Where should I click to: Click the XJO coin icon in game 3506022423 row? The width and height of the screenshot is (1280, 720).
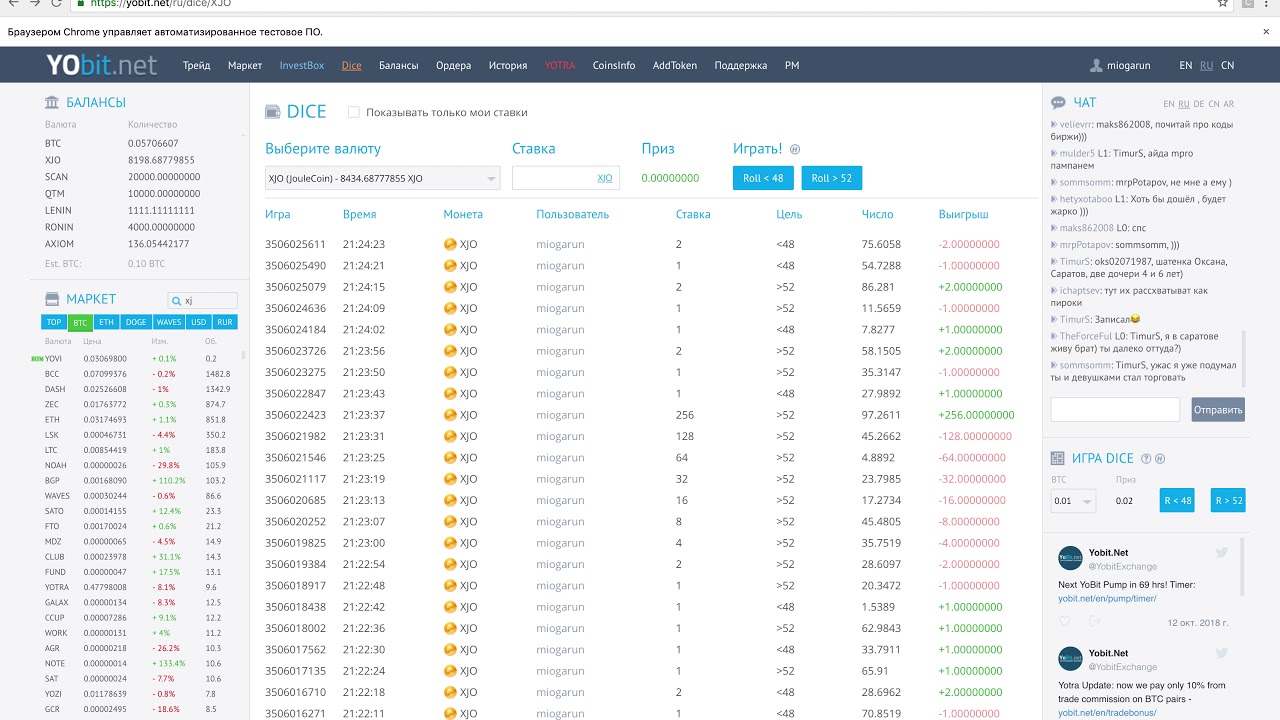click(450, 415)
